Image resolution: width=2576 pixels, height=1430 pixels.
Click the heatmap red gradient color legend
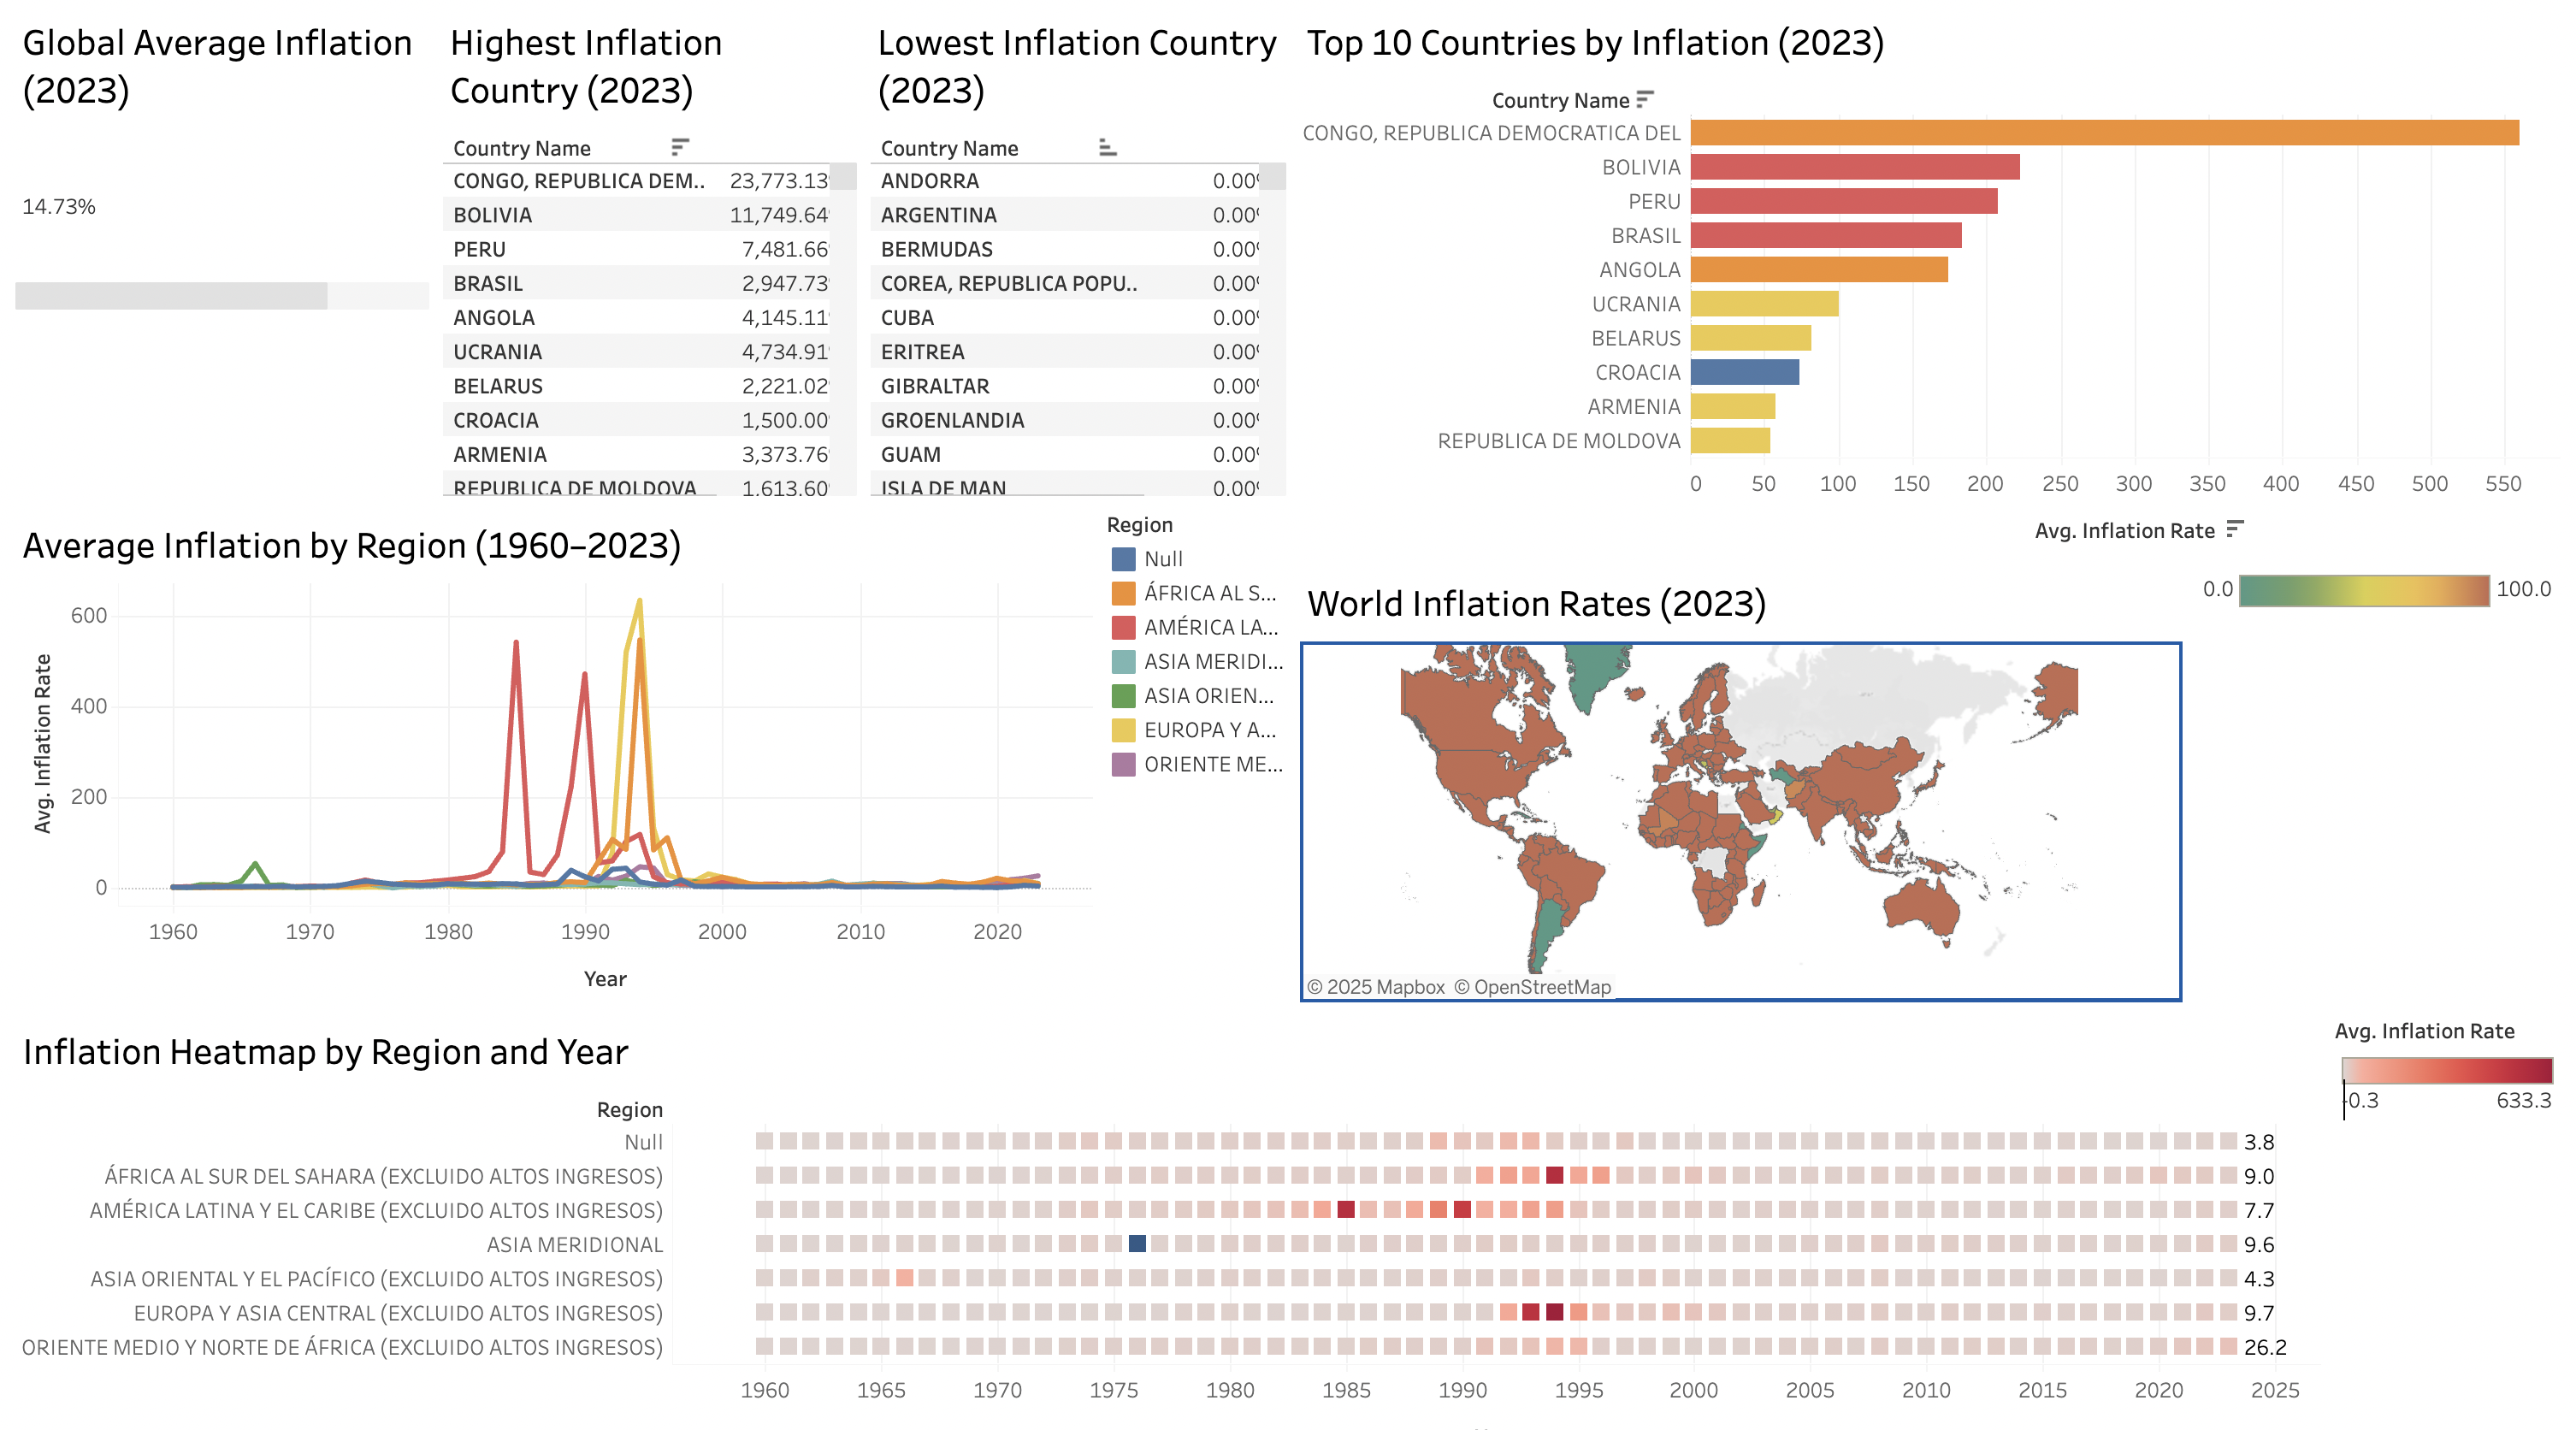(2446, 1071)
